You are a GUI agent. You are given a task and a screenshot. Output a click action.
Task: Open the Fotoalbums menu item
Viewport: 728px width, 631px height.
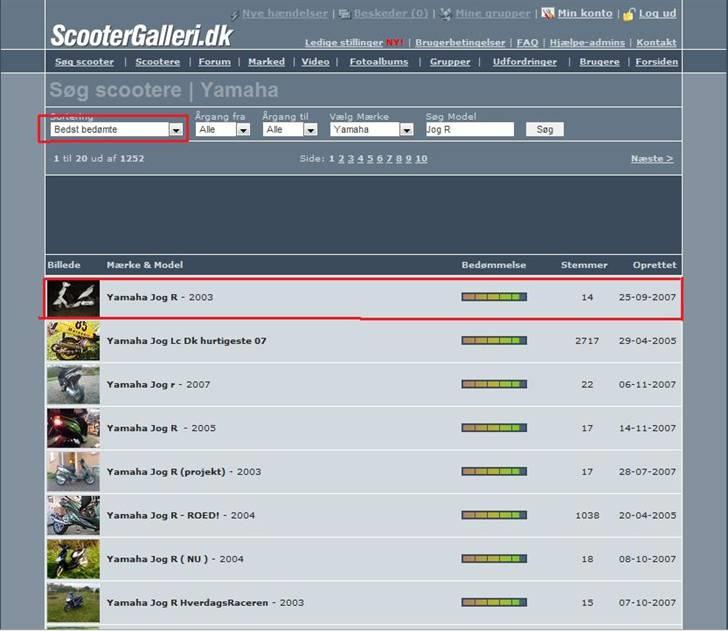(379, 62)
